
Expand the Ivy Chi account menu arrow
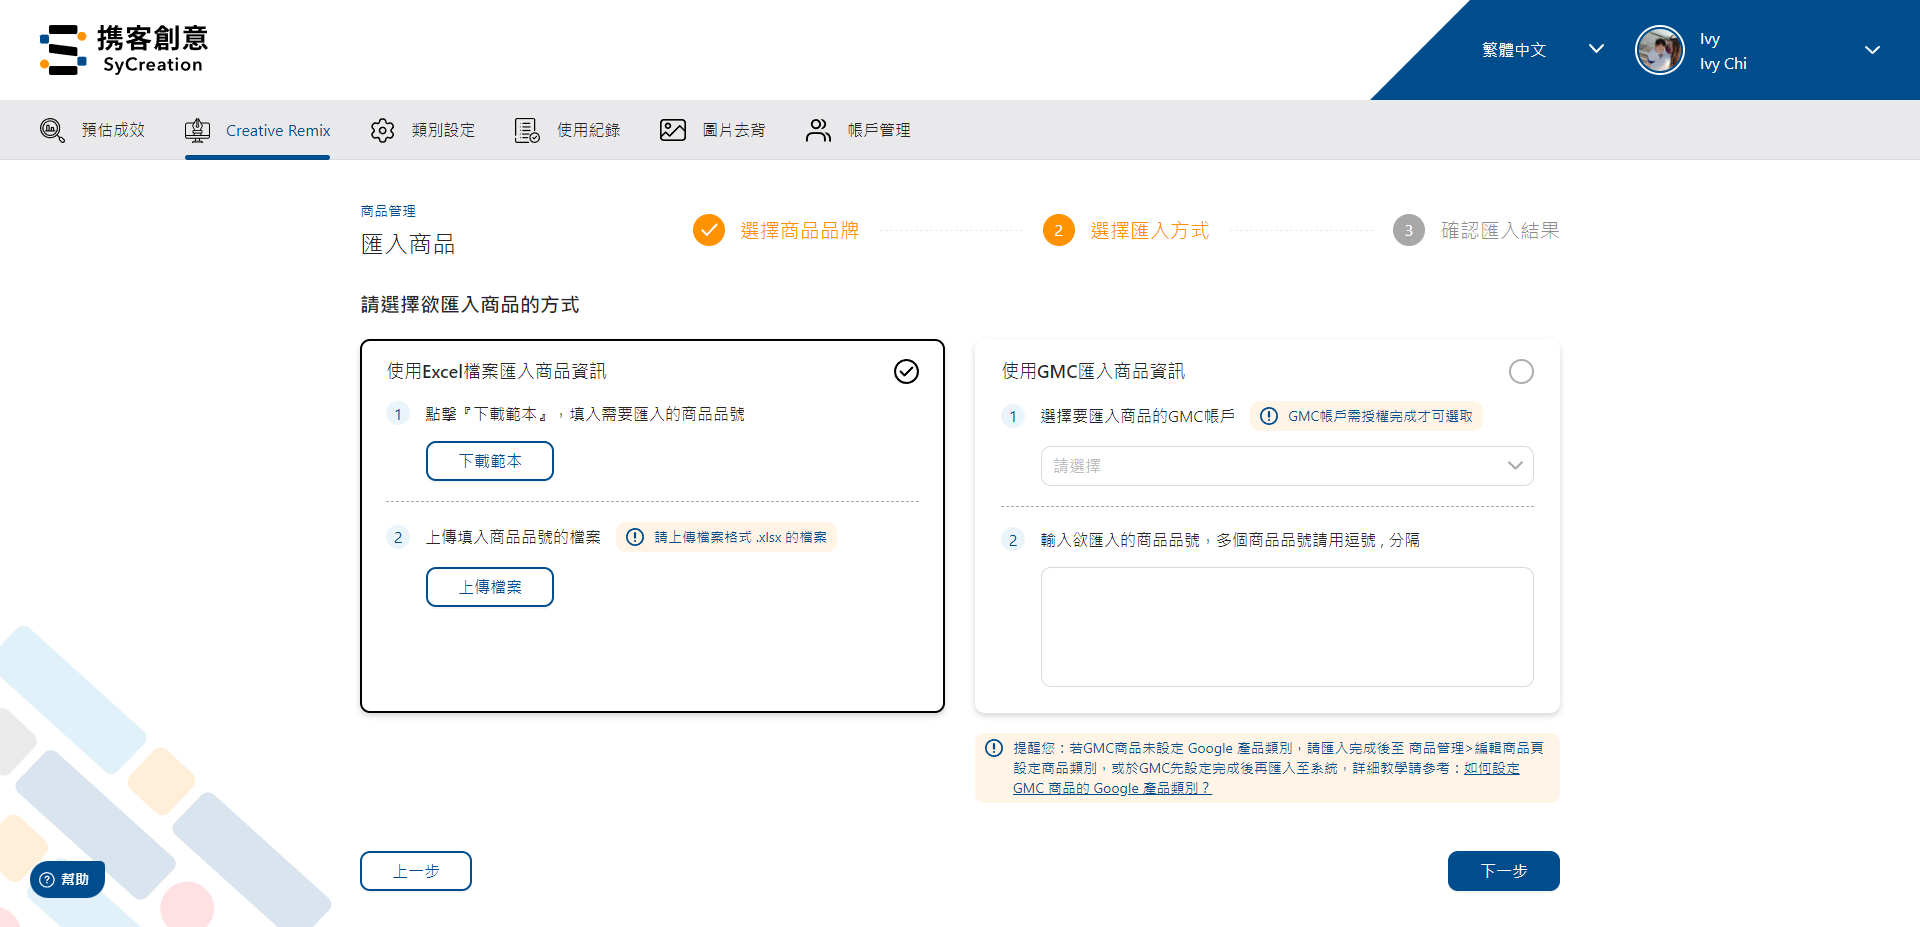pyautogui.click(x=1873, y=50)
